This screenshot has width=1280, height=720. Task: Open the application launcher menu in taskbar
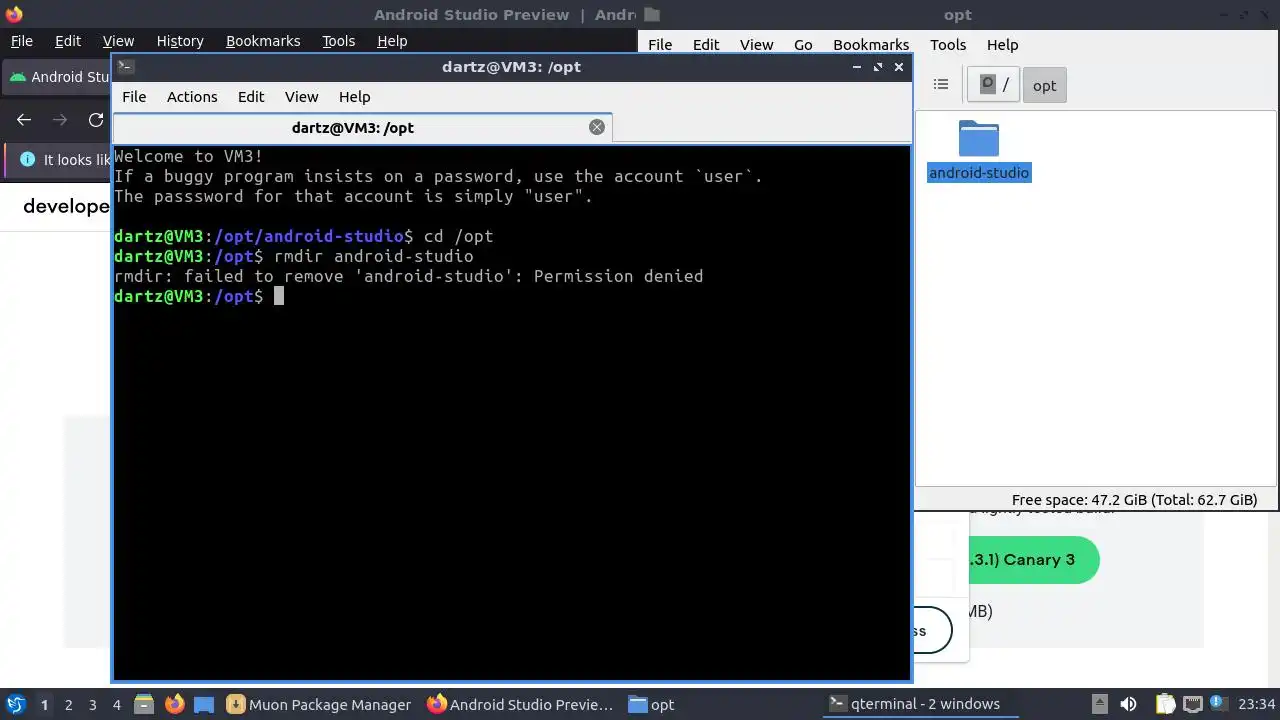pyautogui.click(x=15, y=704)
